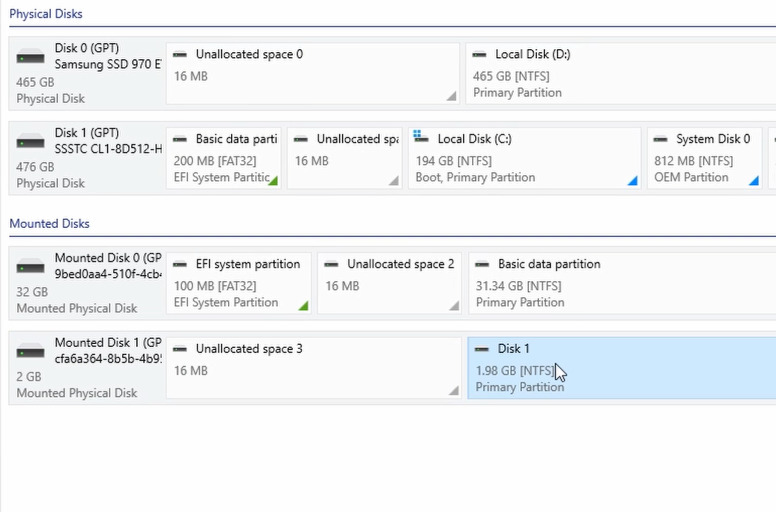Click the Mounted Disk 0 drive icon

coord(30,267)
